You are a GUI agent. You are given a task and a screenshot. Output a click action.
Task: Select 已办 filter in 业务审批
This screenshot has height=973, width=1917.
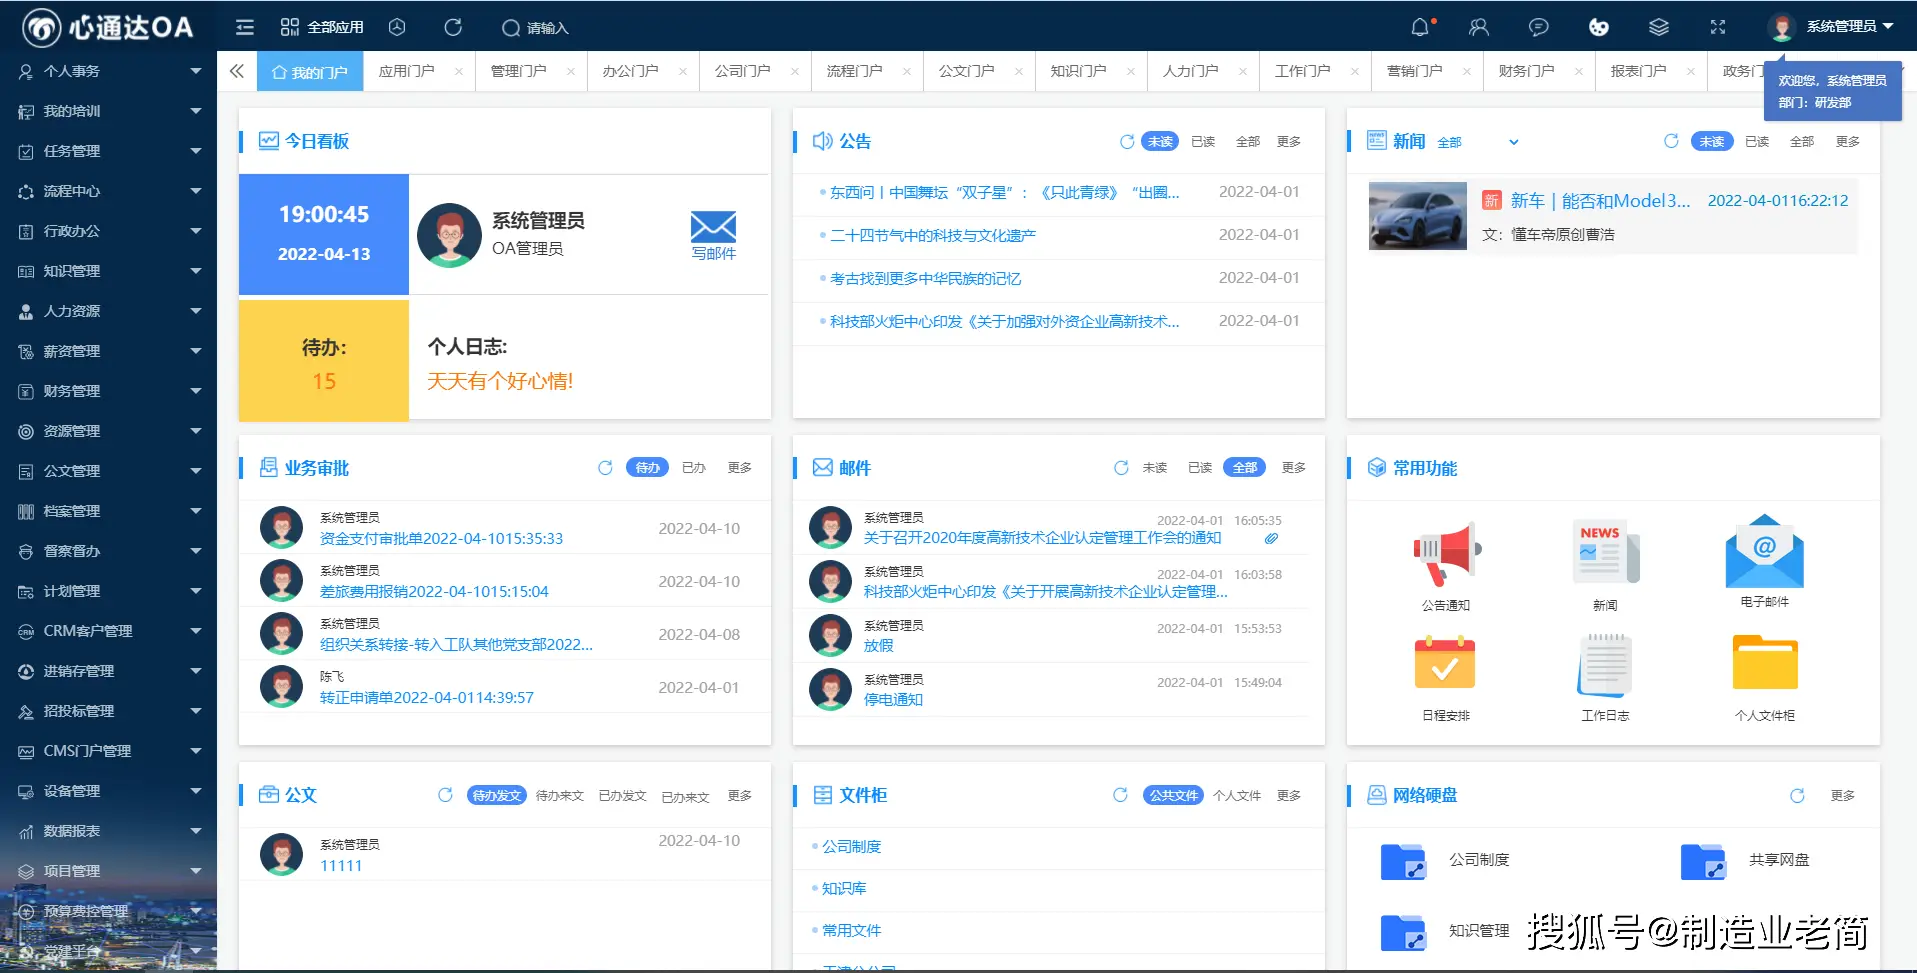(694, 467)
